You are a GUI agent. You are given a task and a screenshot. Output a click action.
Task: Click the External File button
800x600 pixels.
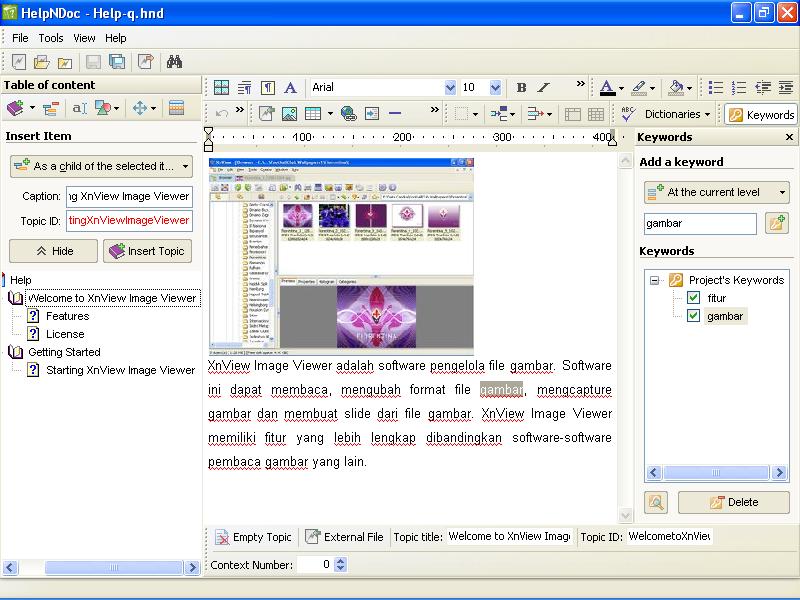point(344,537)
